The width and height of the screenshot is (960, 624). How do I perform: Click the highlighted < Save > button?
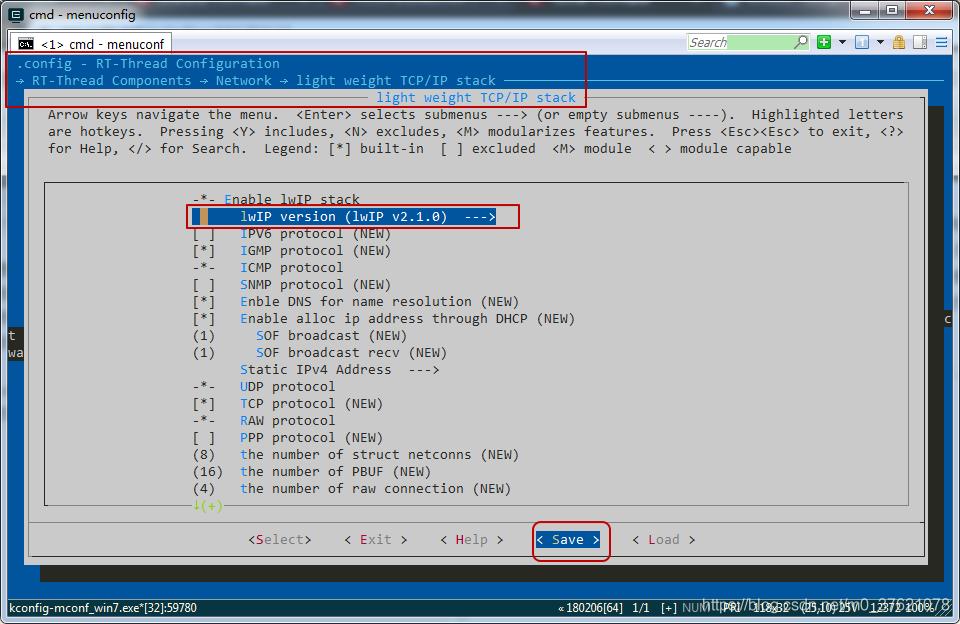[568, 539]
